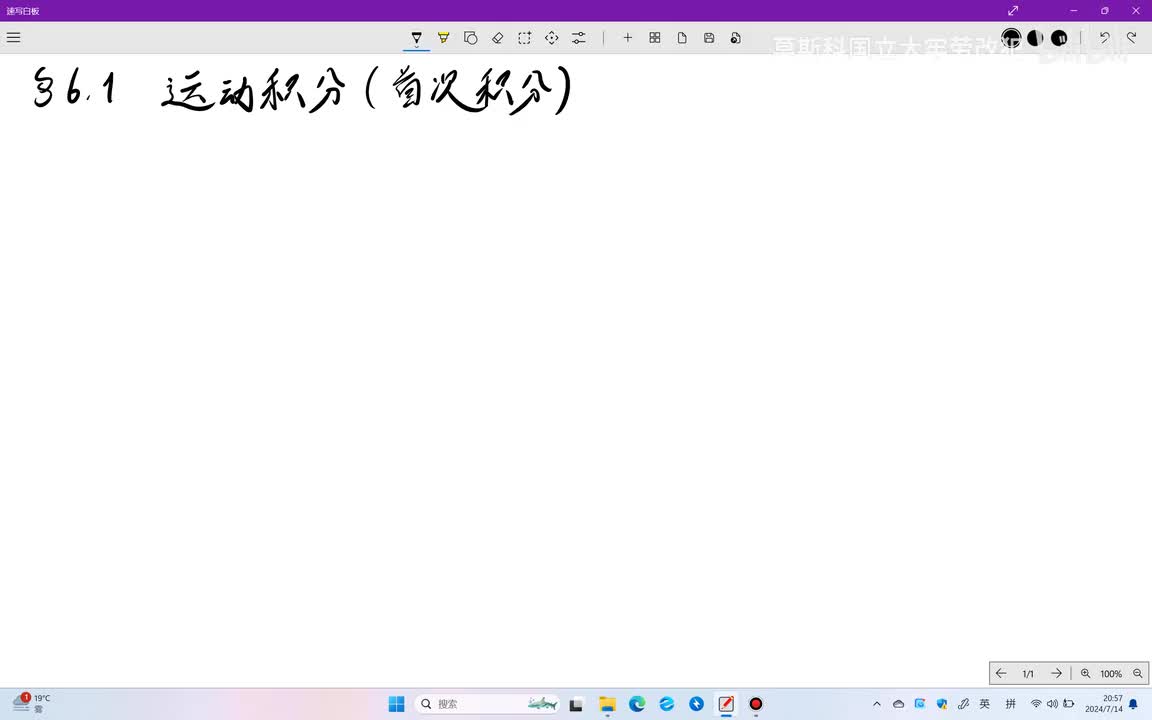Go to previous page arrow
1152x720 pixels.
1001,673
